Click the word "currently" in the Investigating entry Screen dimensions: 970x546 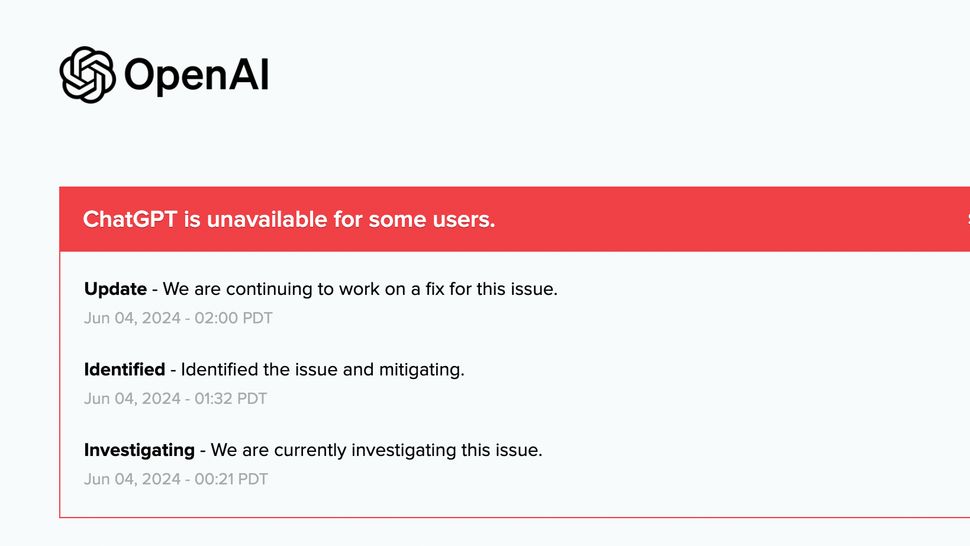[x=292, y=450]
